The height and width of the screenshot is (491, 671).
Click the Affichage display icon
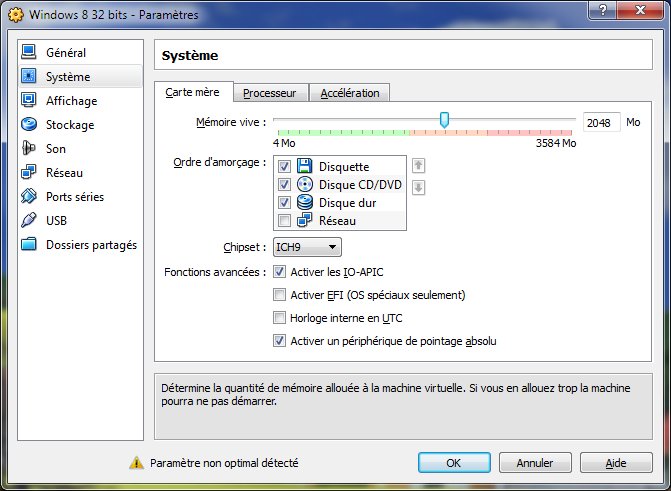[29, 100]
